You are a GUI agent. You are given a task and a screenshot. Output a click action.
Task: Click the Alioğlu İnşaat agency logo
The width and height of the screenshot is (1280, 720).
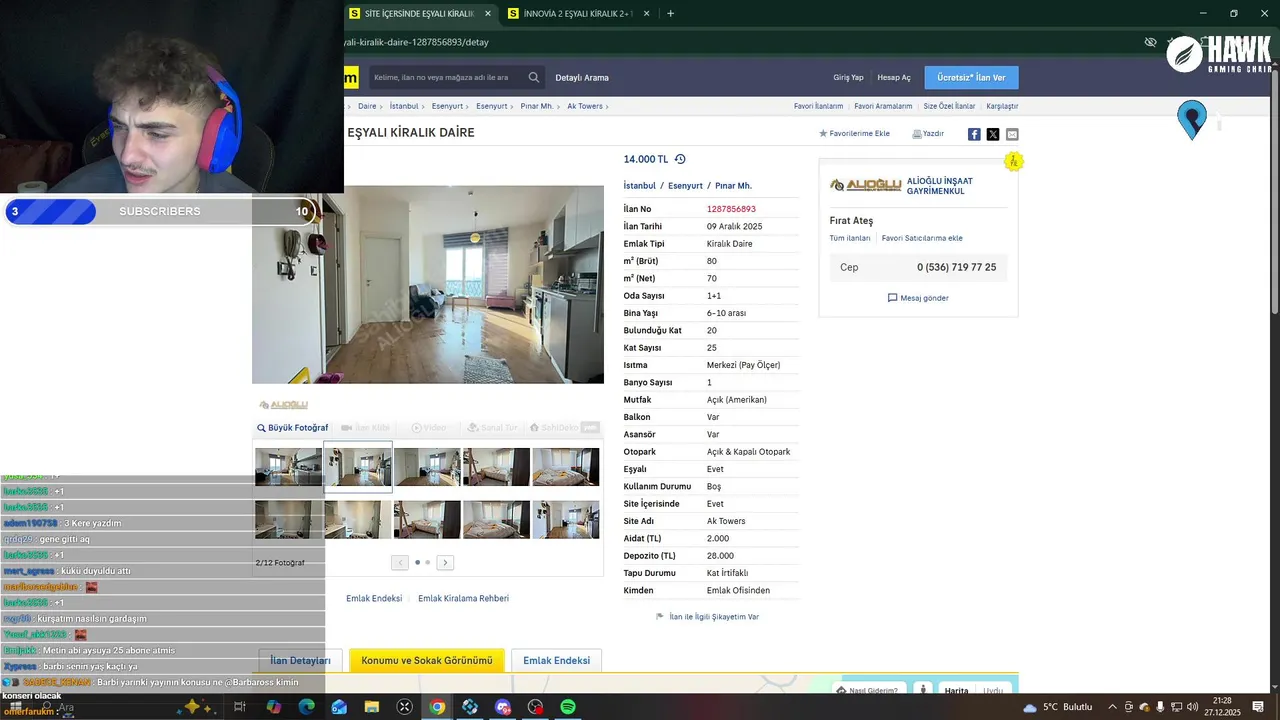click(x=866, y=185)
